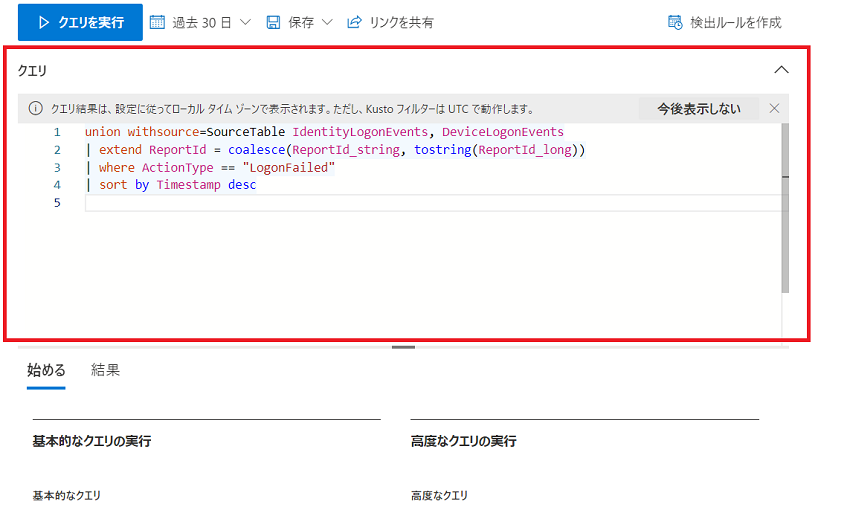This screenshot has width=850, height=510.
Task: Click the クエリを実行 button
Action: 80,22
